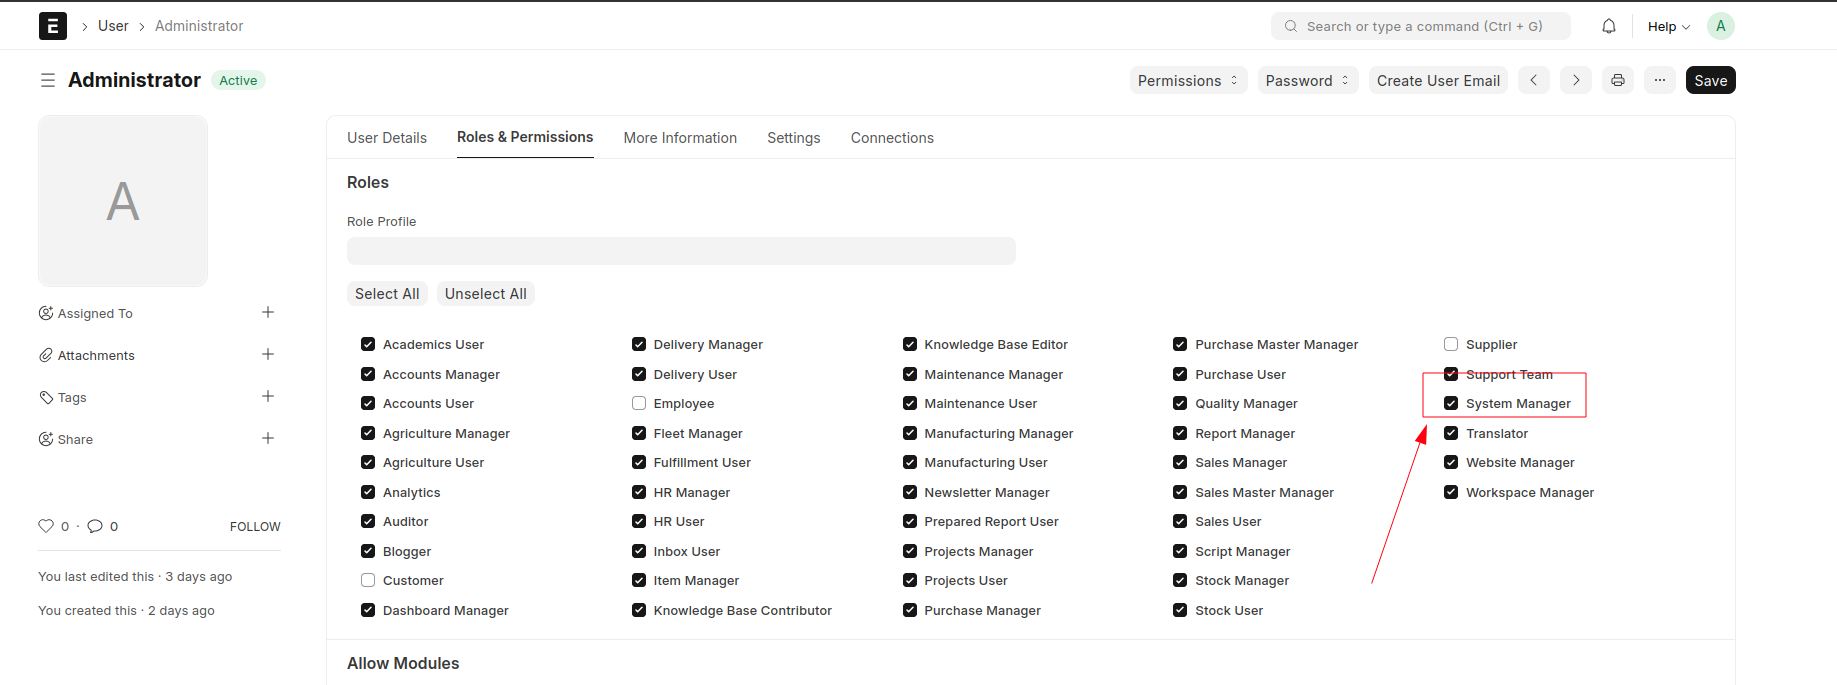Toggle the sidebar hamburger icon
The height and width of the screenshot is (685, 1837).
click(47, 80)
